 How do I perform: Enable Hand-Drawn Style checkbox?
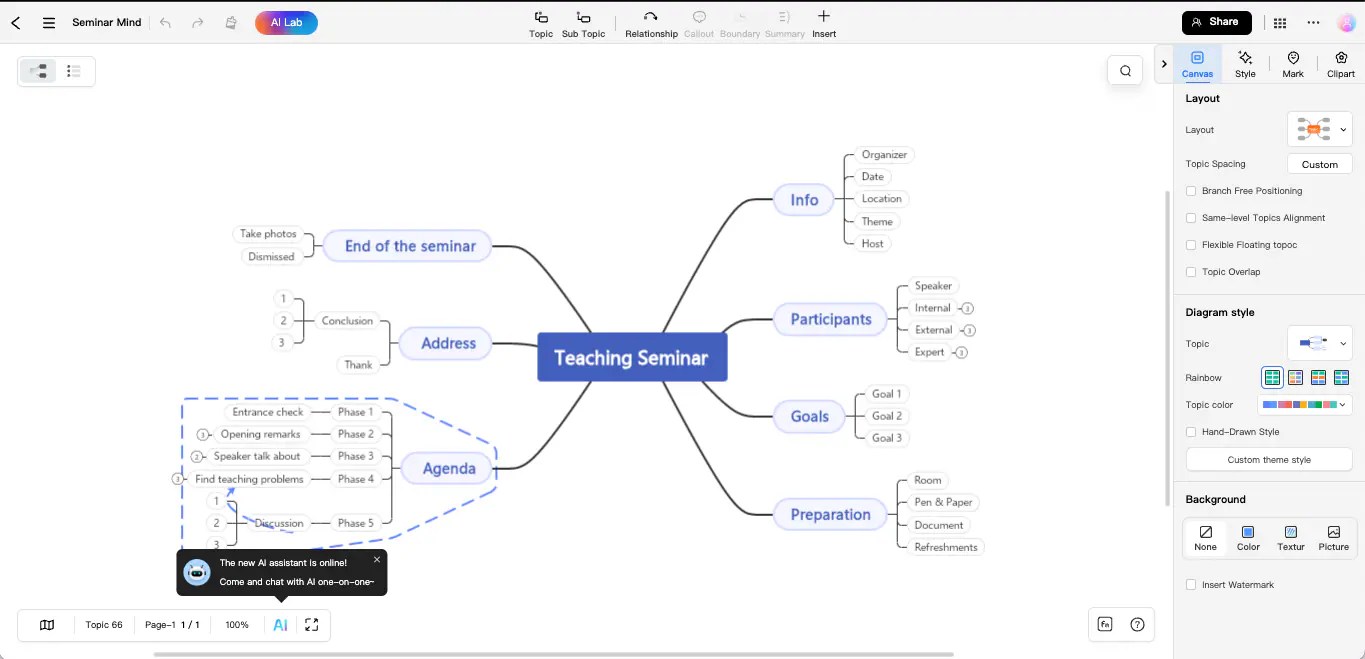tap(1191, 432)
